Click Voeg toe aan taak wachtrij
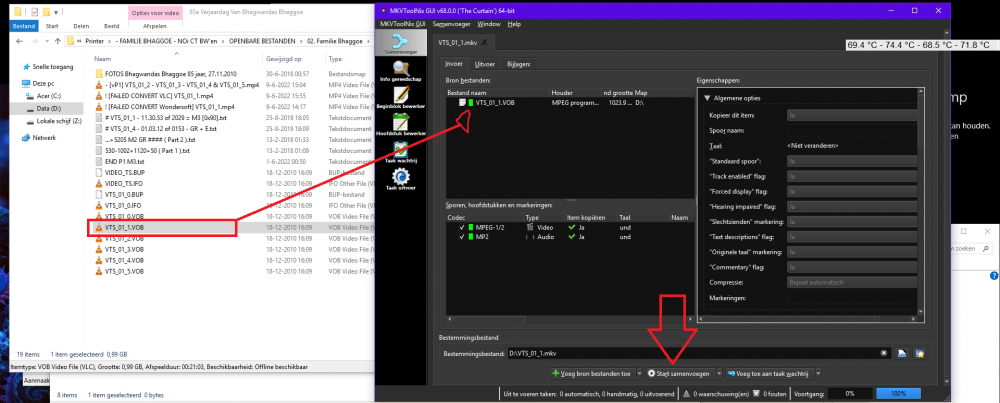The width and height of the screenshot is (1000, 403). 769,374
